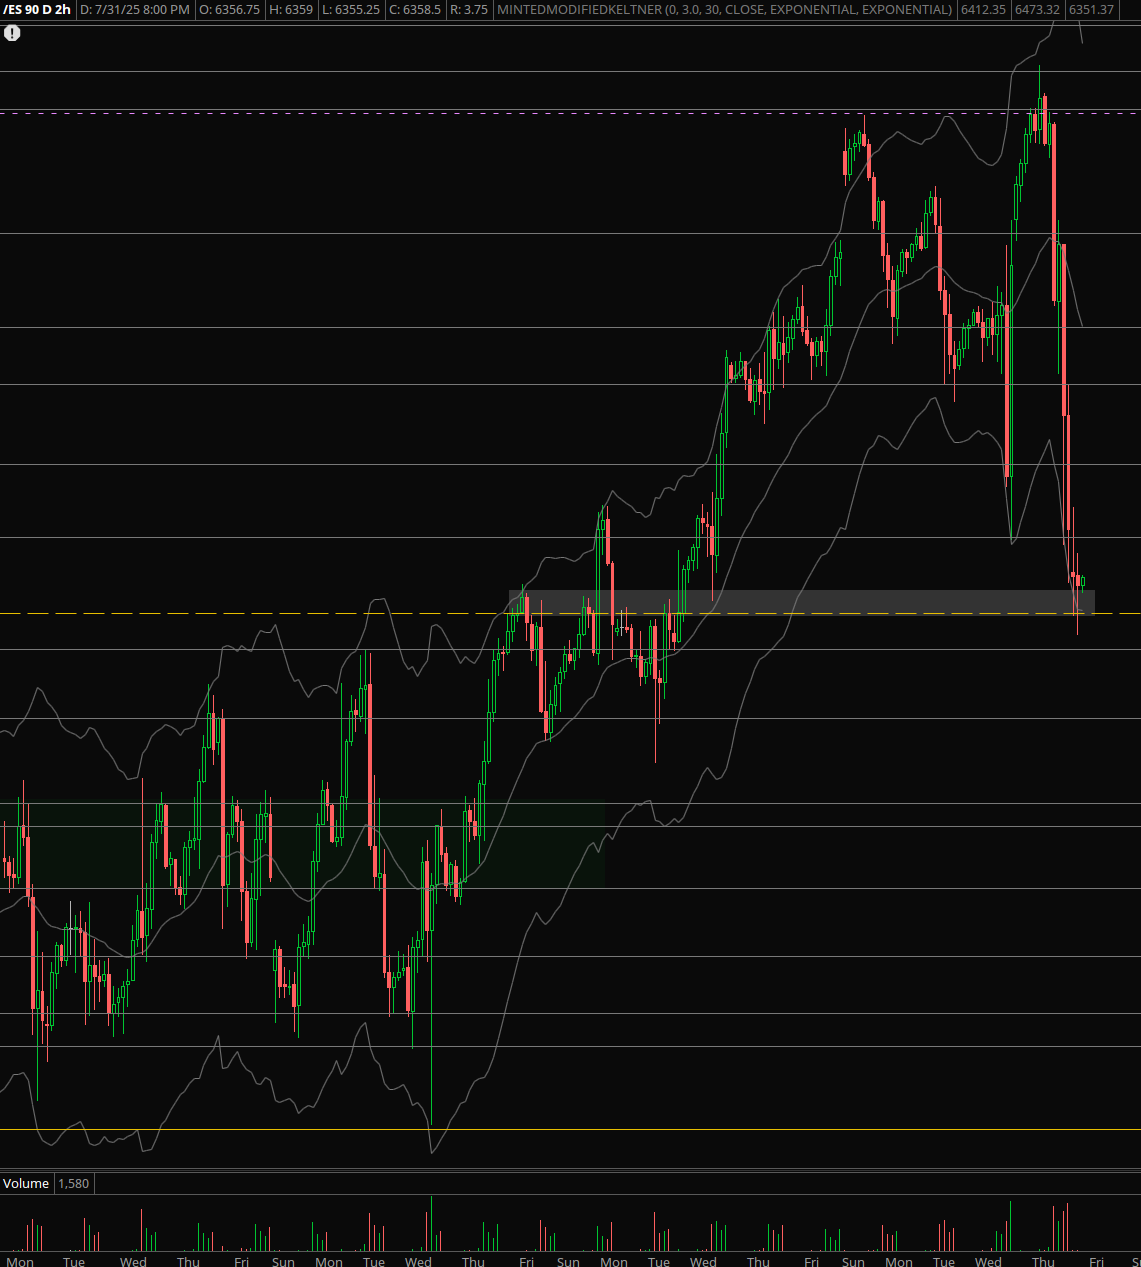
Task: Select the gray shaded rectangle drawing
Action: tap(802, 602)
